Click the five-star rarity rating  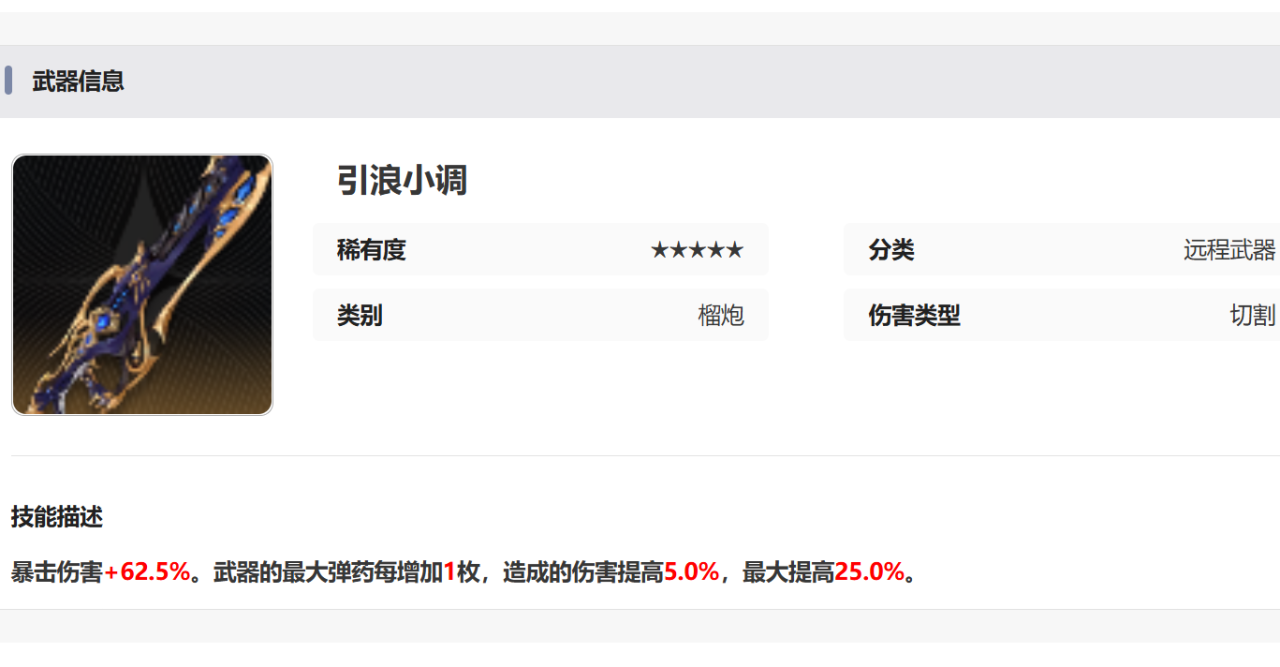point(697,250)
